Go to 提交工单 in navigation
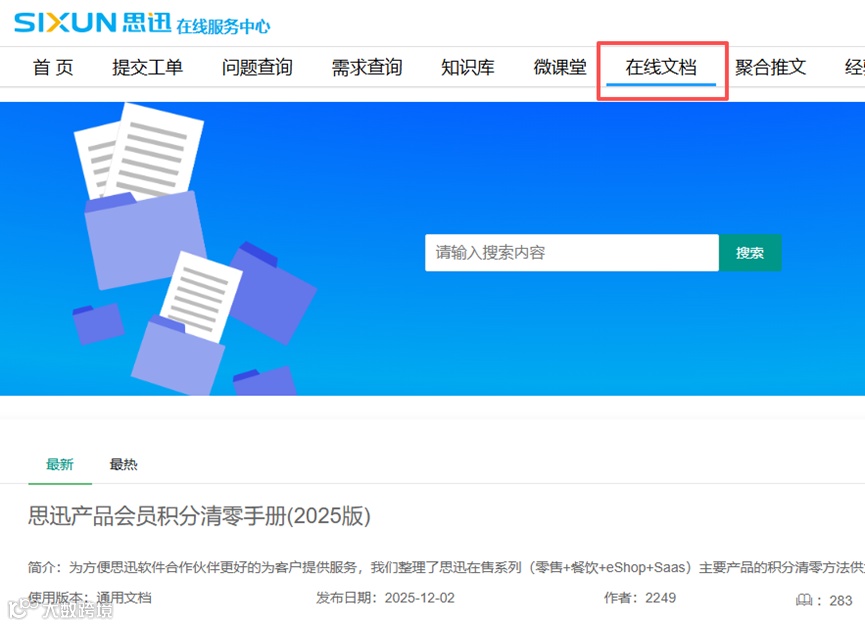Viewport: 865px width, 626px height. click(147, 67)
